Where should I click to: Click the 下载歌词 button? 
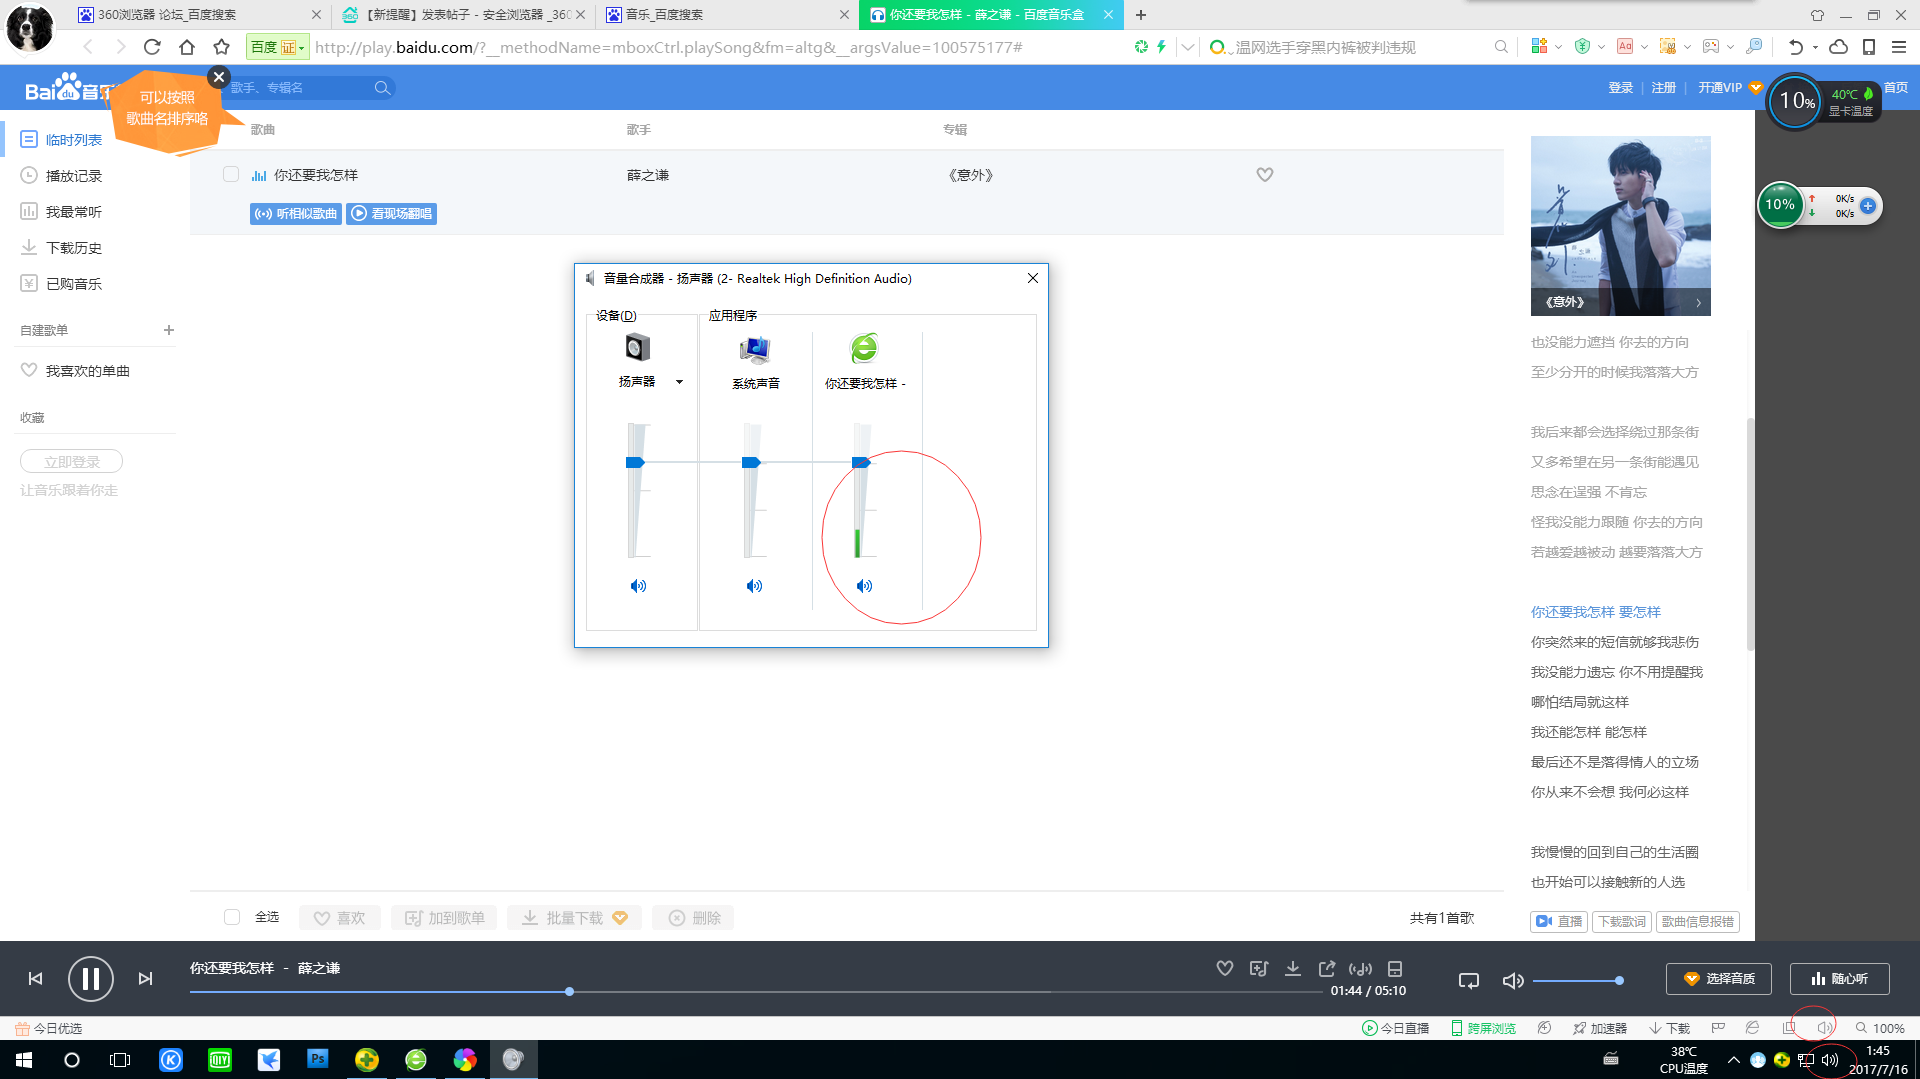coord(1621,922)
